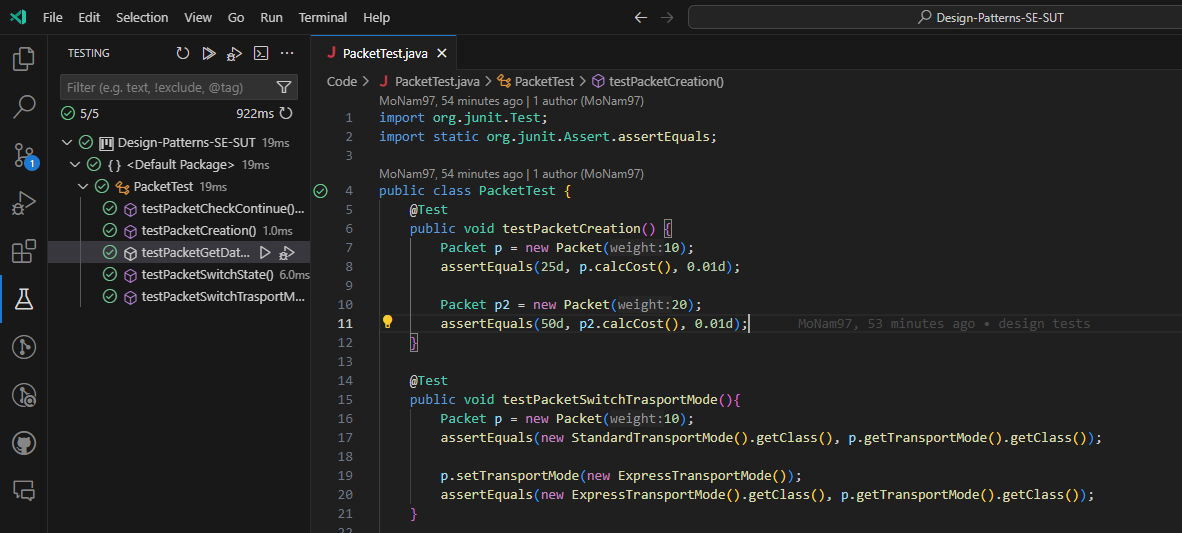This screenshot has width=1182, height=533.
Task: Collapse the Default Package tree node
Action: (x=75, y=164)
